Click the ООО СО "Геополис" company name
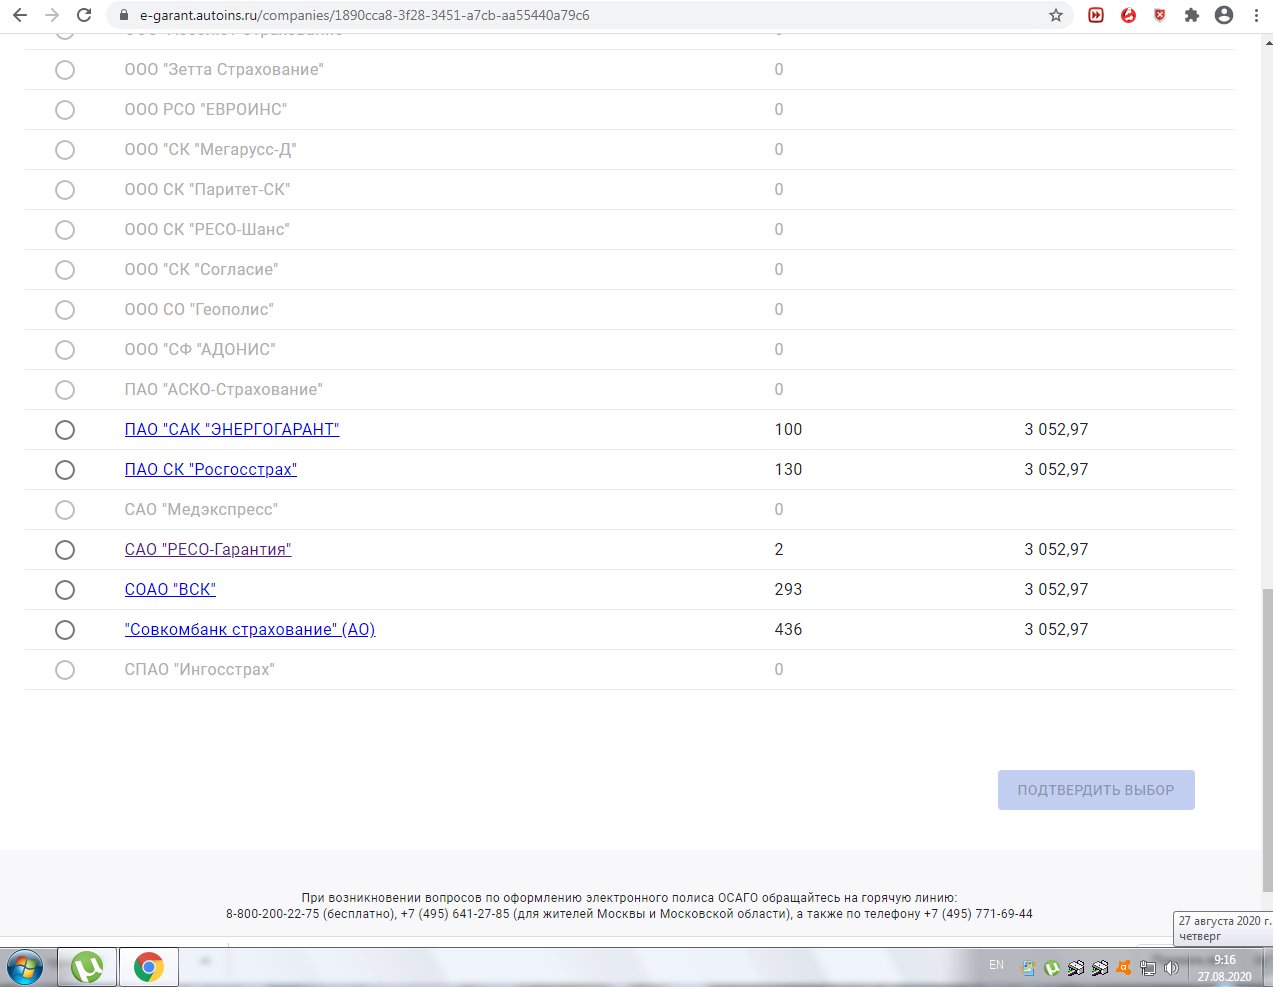Image resolution: width=1273 pixels, height=987 pixels. pyautogui.click(x=199, y=310)
